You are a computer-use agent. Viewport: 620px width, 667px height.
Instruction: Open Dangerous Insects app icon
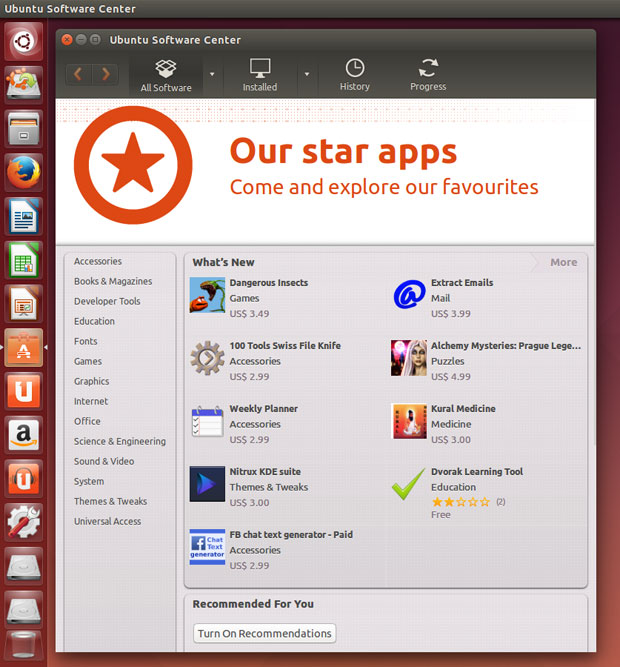[x=207, y=295]
